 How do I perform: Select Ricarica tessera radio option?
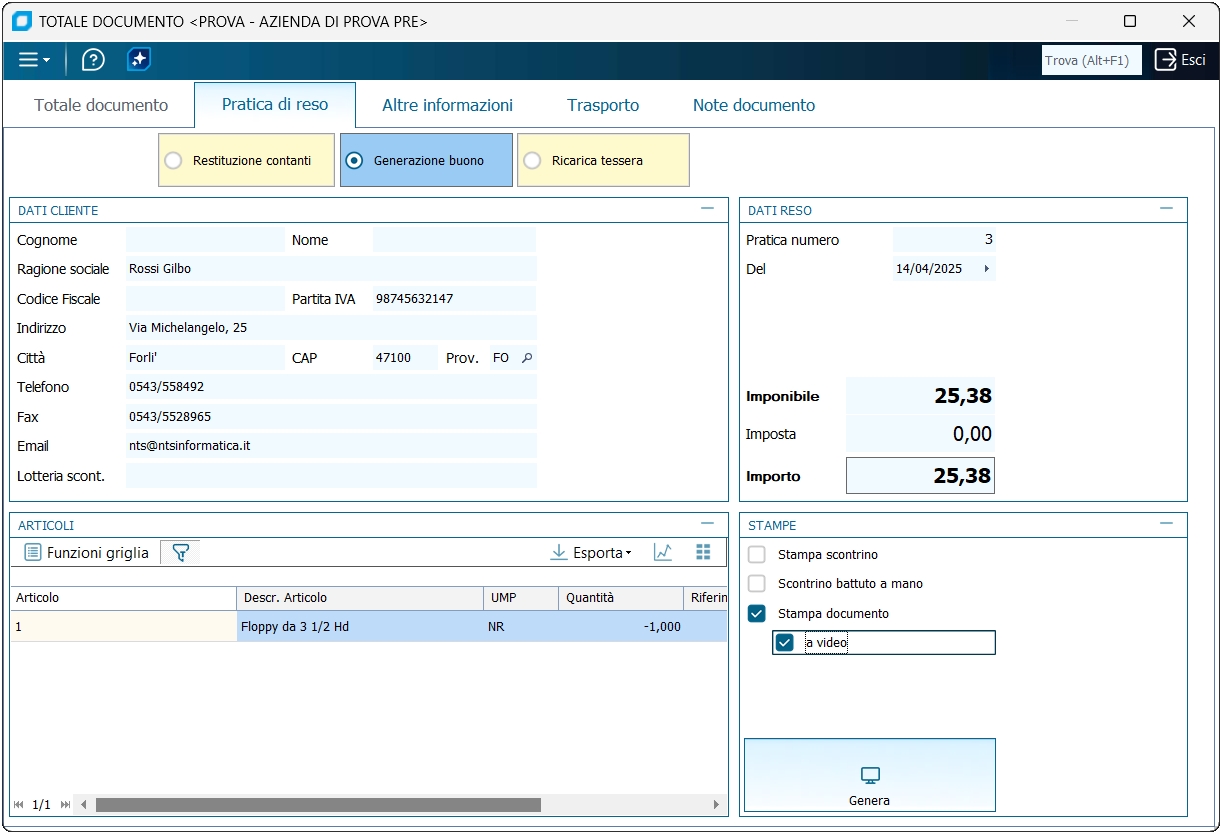tap(533, 160)
